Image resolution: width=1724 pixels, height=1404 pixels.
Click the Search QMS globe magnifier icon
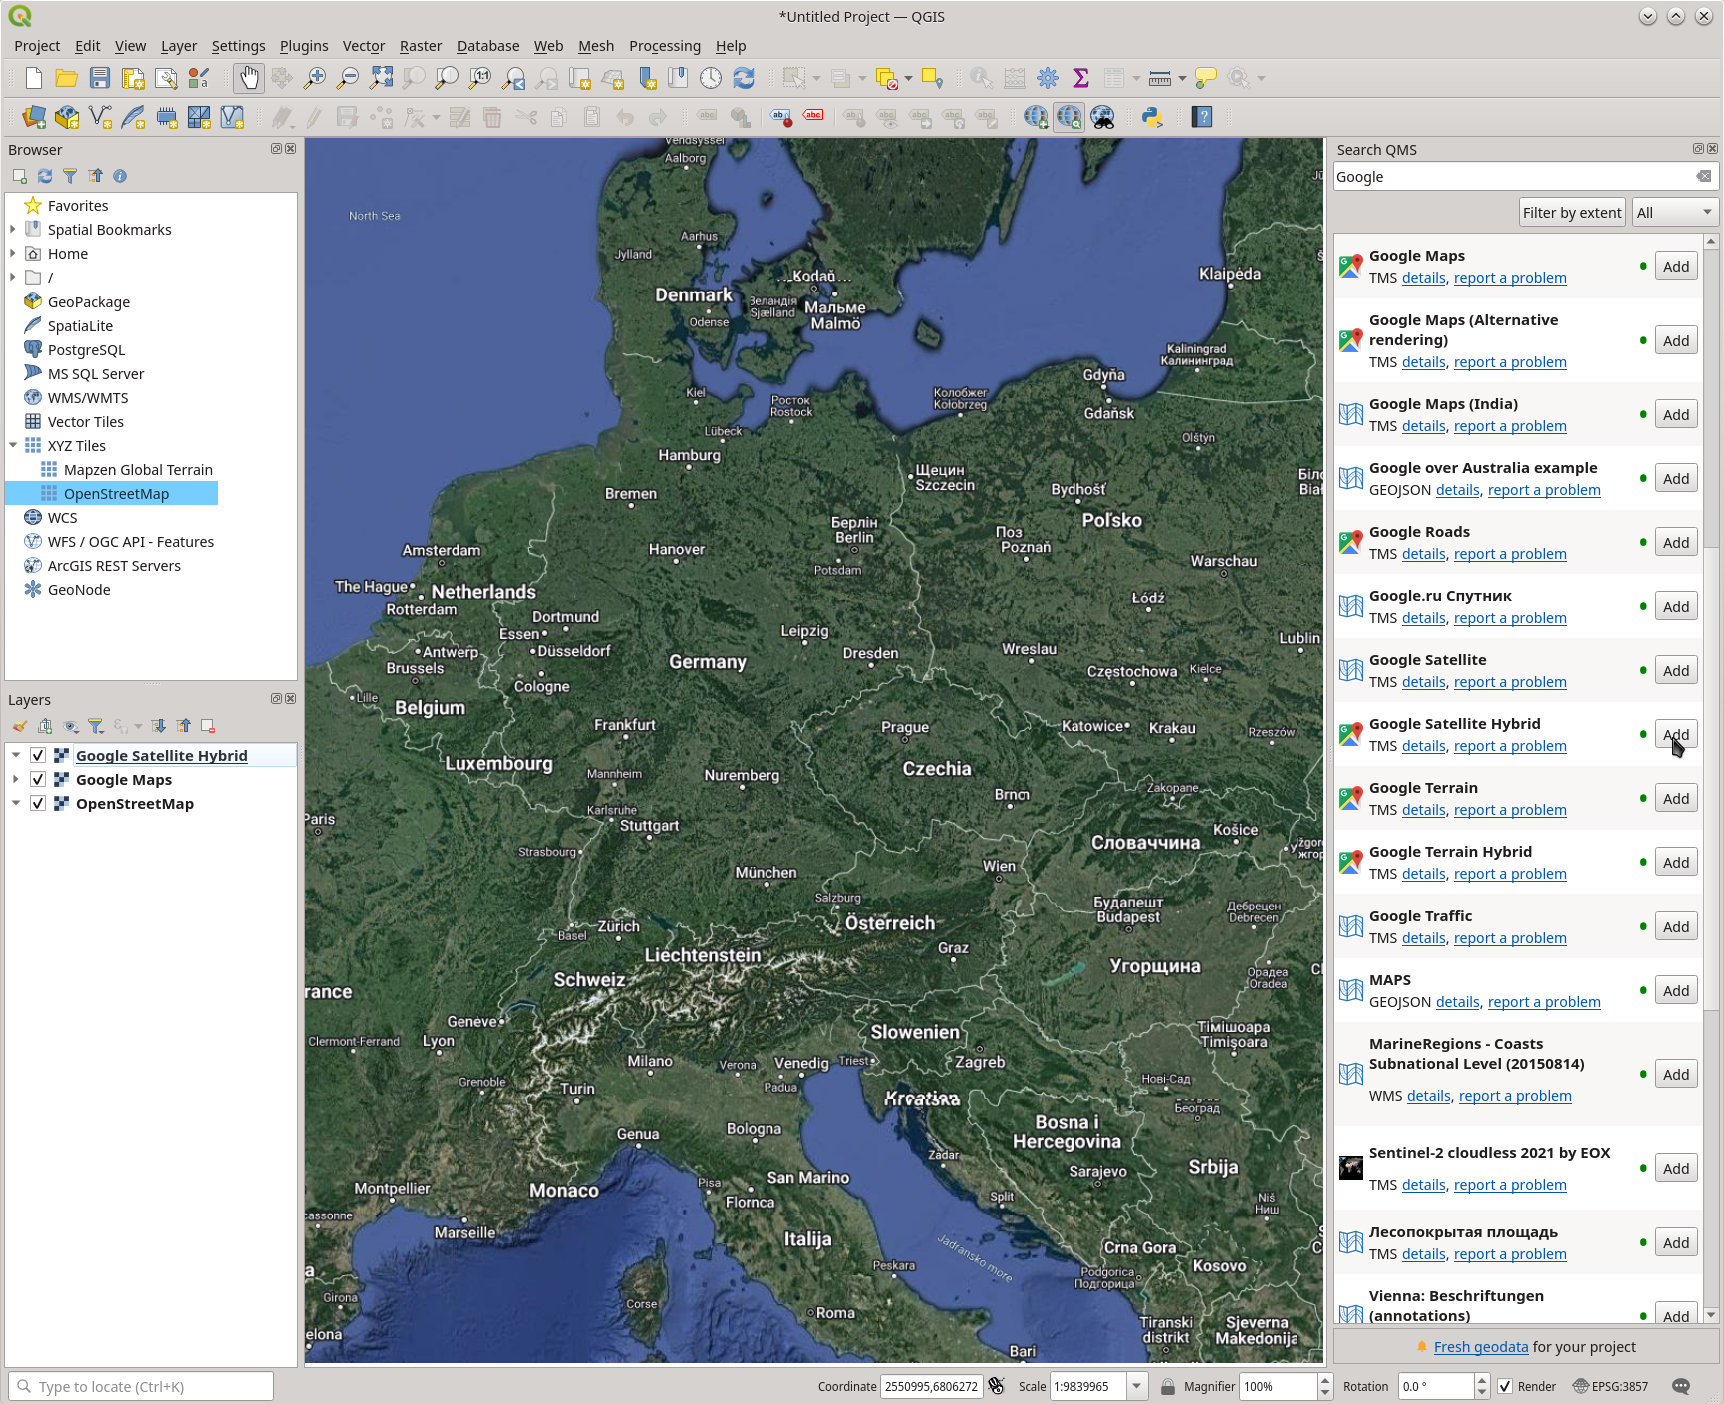[1069, 117]
